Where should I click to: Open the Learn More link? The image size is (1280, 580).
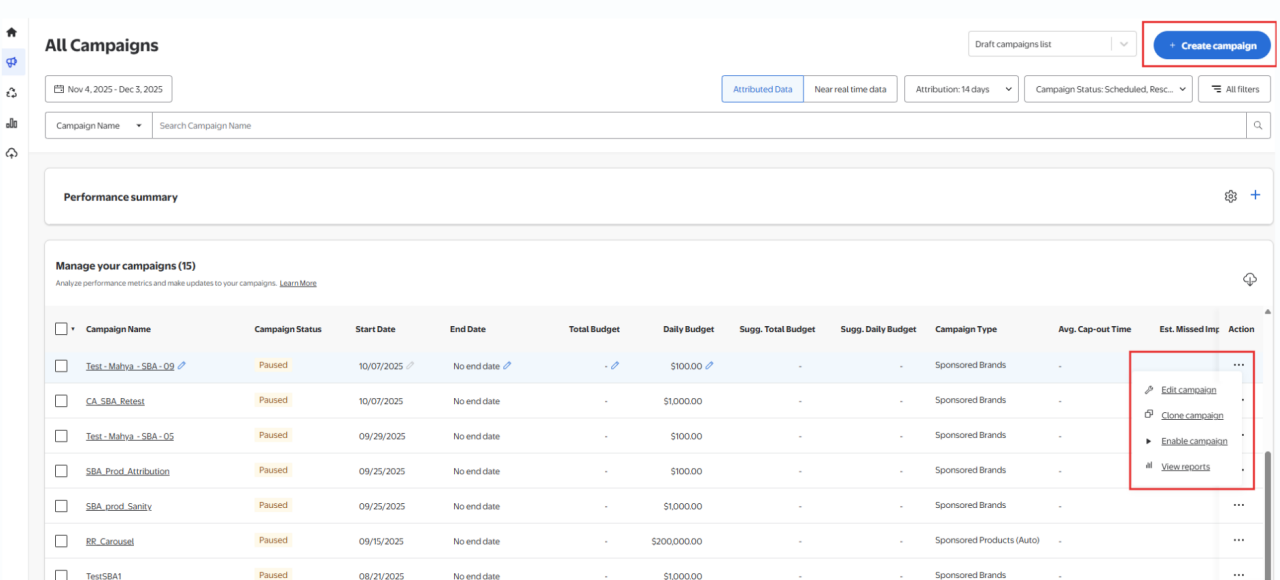coord(298,284)
